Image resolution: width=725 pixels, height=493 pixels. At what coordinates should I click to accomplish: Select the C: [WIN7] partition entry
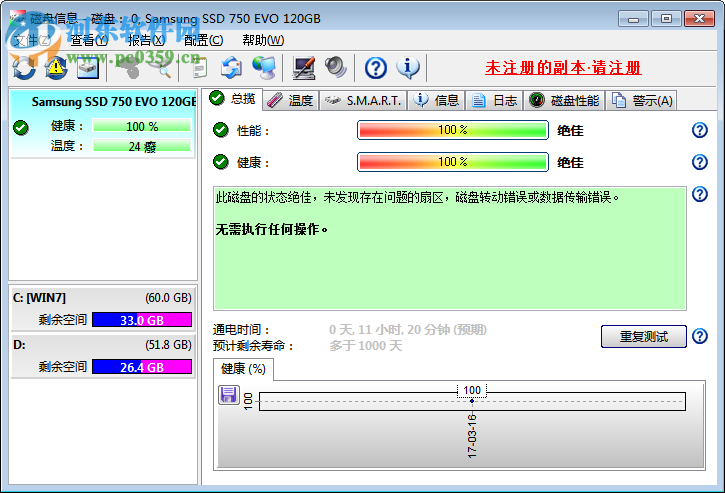click(103, 308)
